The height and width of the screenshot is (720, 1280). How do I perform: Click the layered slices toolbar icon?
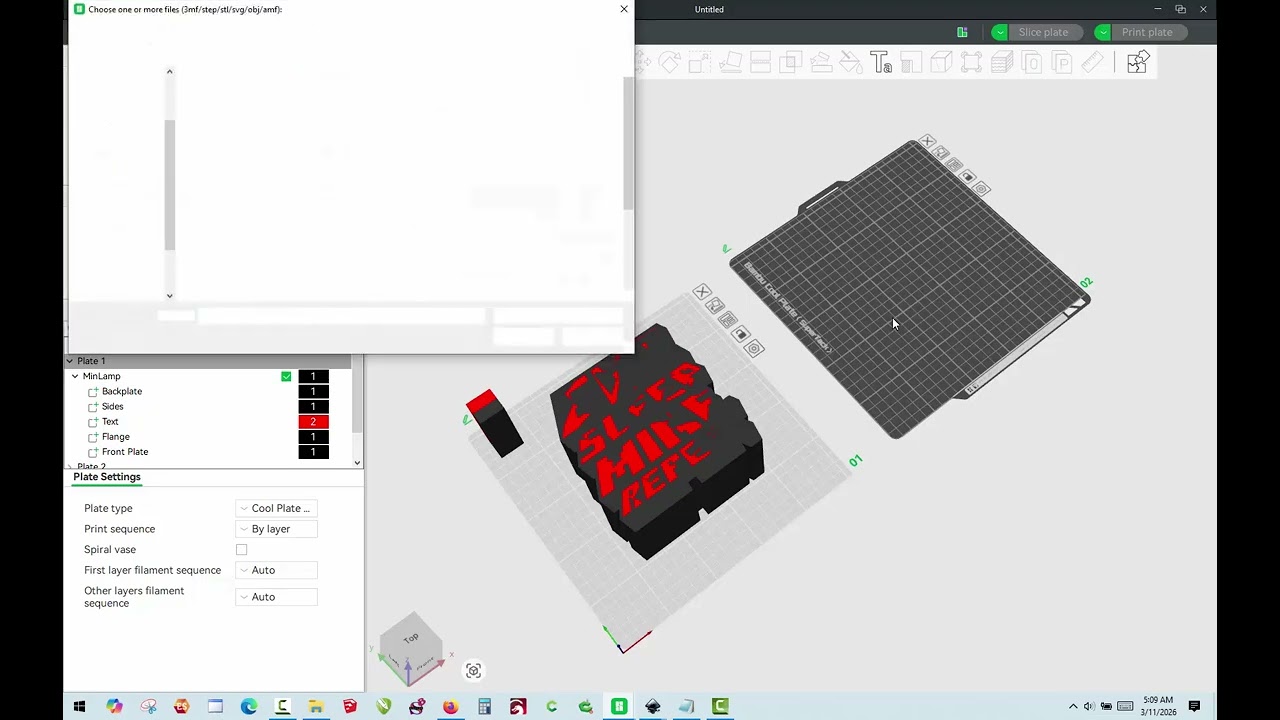(1001, 63)
